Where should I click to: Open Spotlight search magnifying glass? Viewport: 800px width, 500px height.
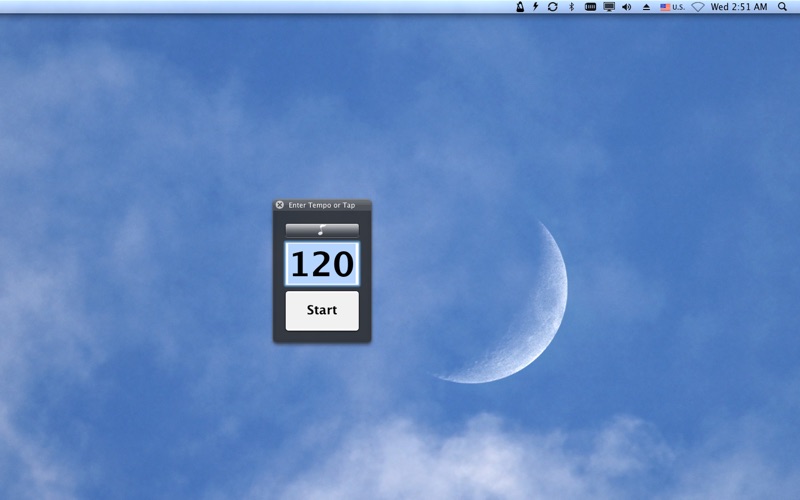[782, 7]
